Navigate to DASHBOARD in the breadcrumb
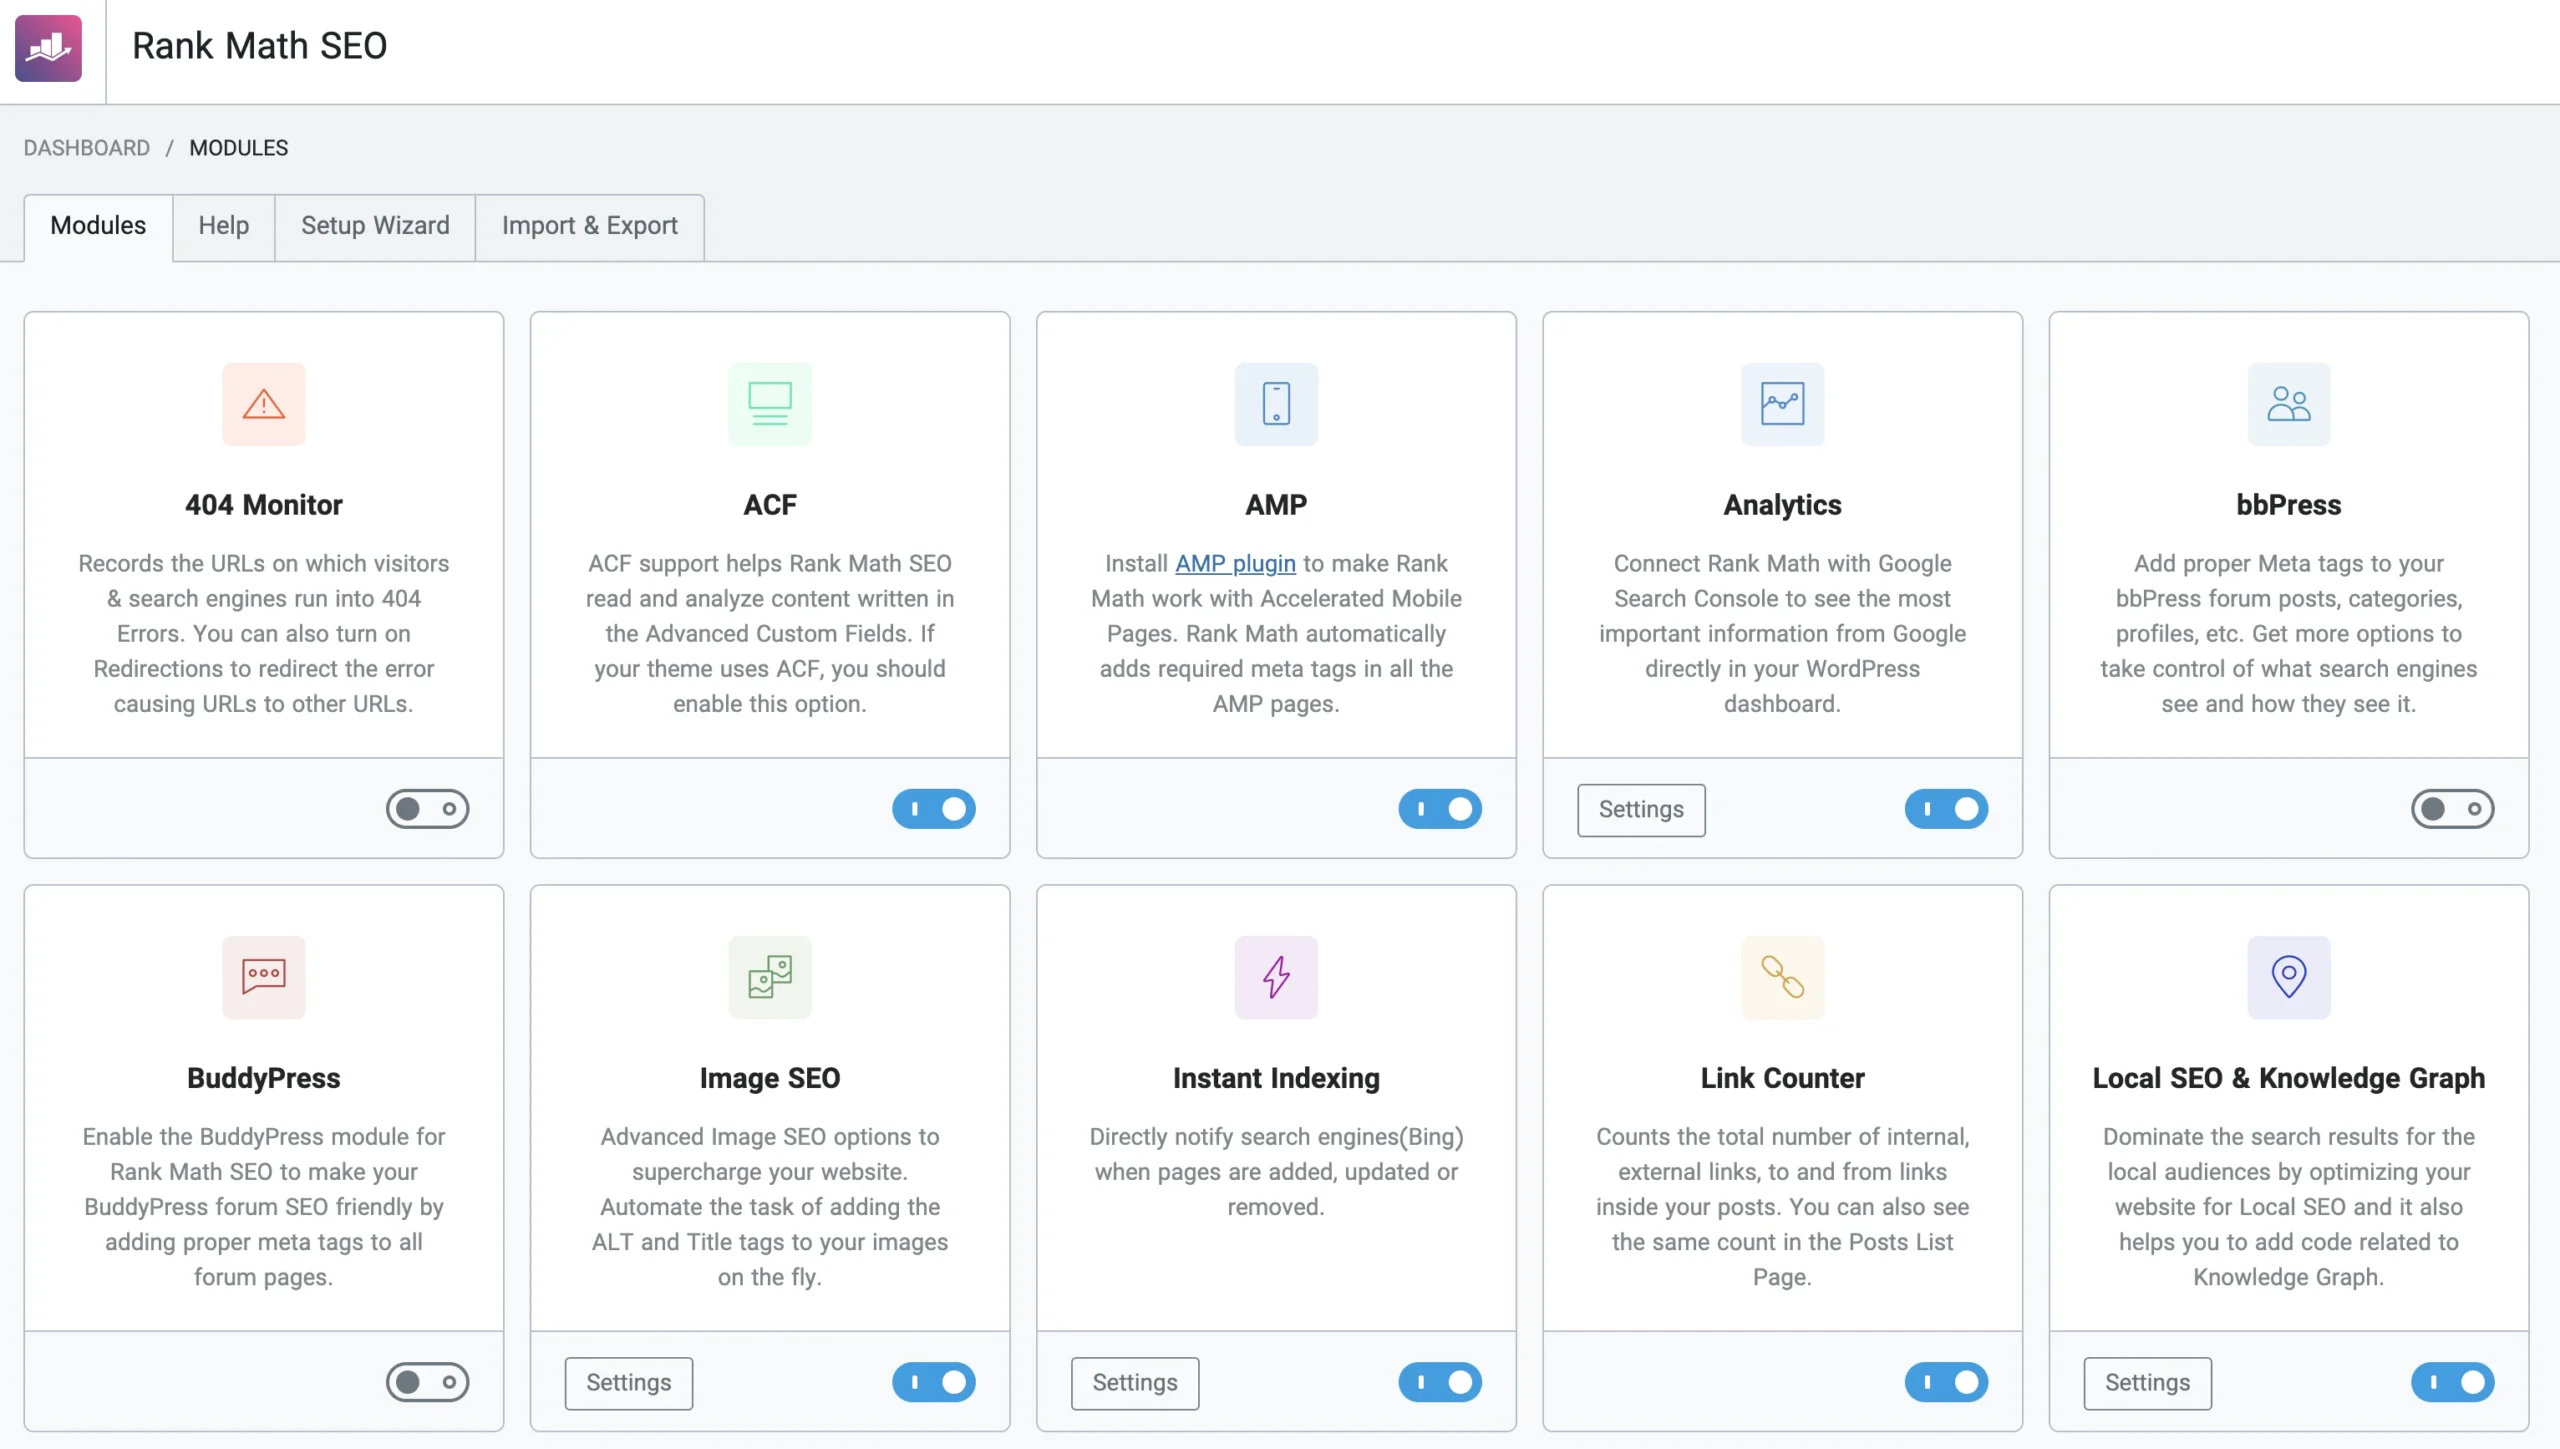The width and height of the screenshot is (2560, 1449). click(x=87, y=148)
